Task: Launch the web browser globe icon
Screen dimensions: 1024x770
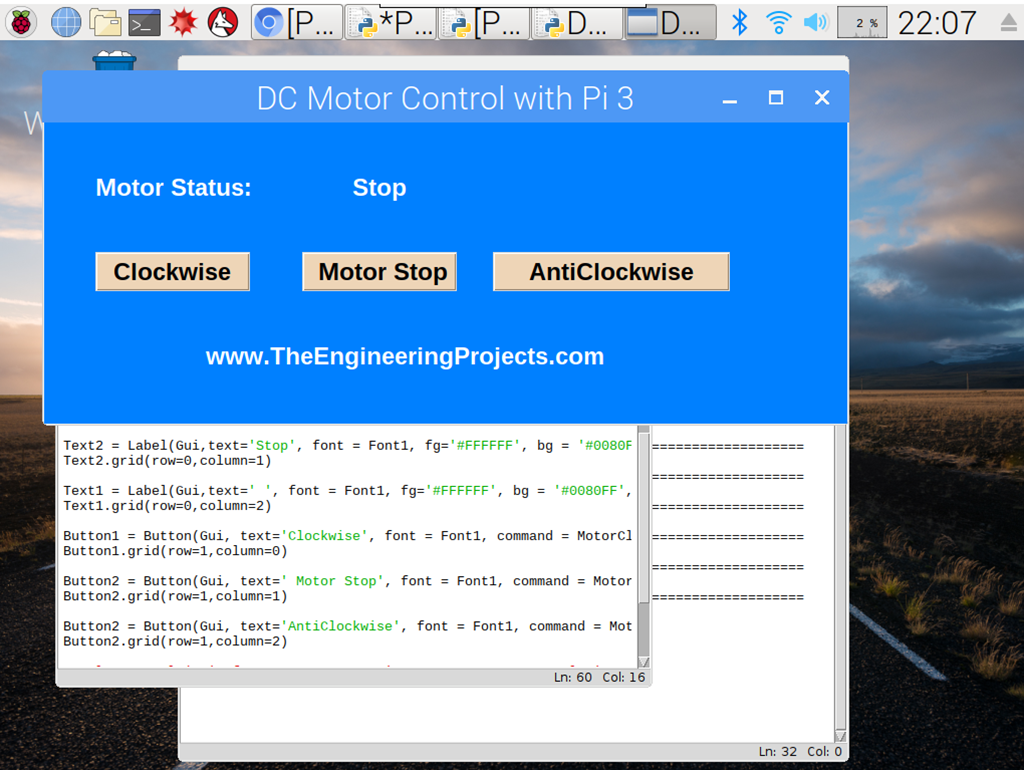Action: (x=66, y=21)
